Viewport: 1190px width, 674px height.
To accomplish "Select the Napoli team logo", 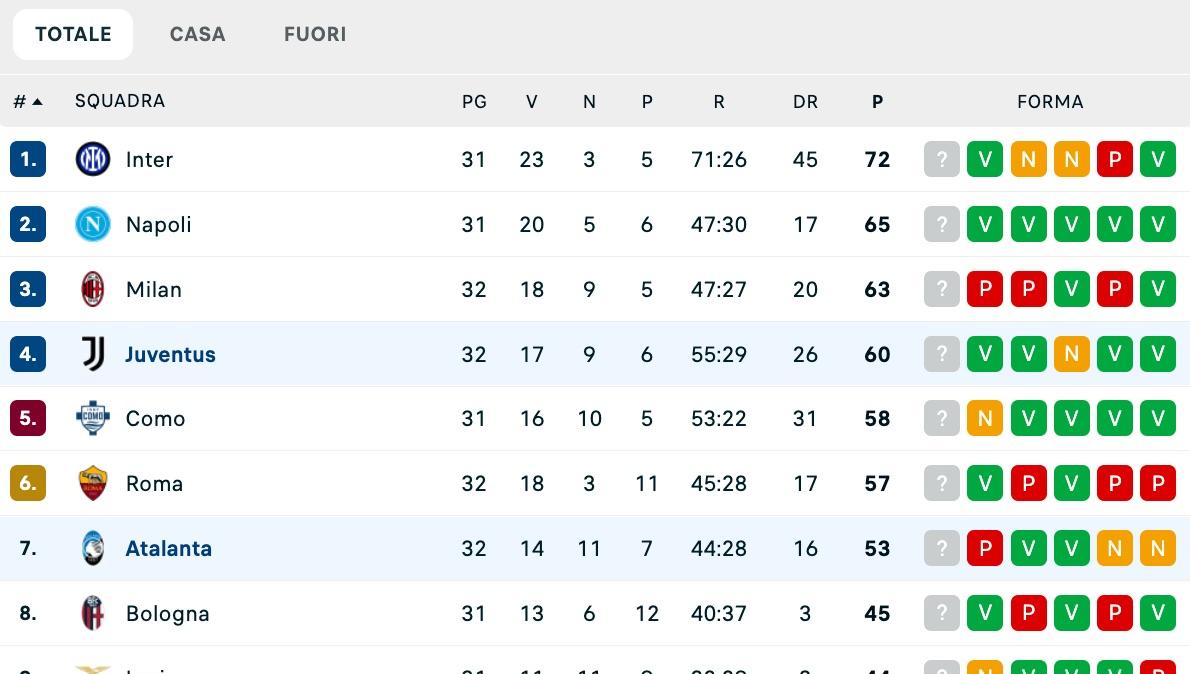I will point(92,224).
